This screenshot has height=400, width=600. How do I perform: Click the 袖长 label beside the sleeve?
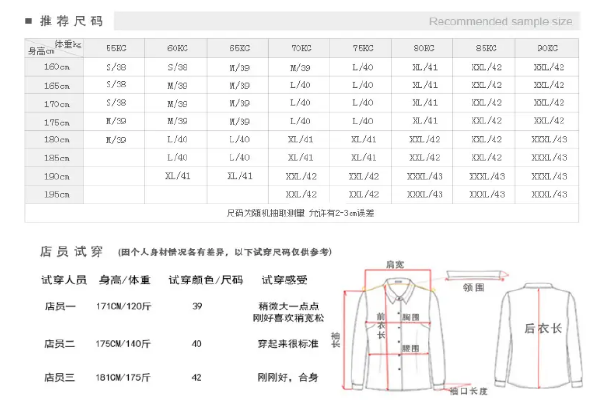point(336,340)
